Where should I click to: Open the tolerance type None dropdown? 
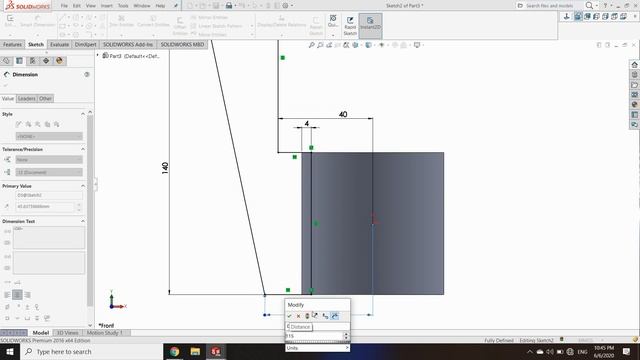pos(49,160)
